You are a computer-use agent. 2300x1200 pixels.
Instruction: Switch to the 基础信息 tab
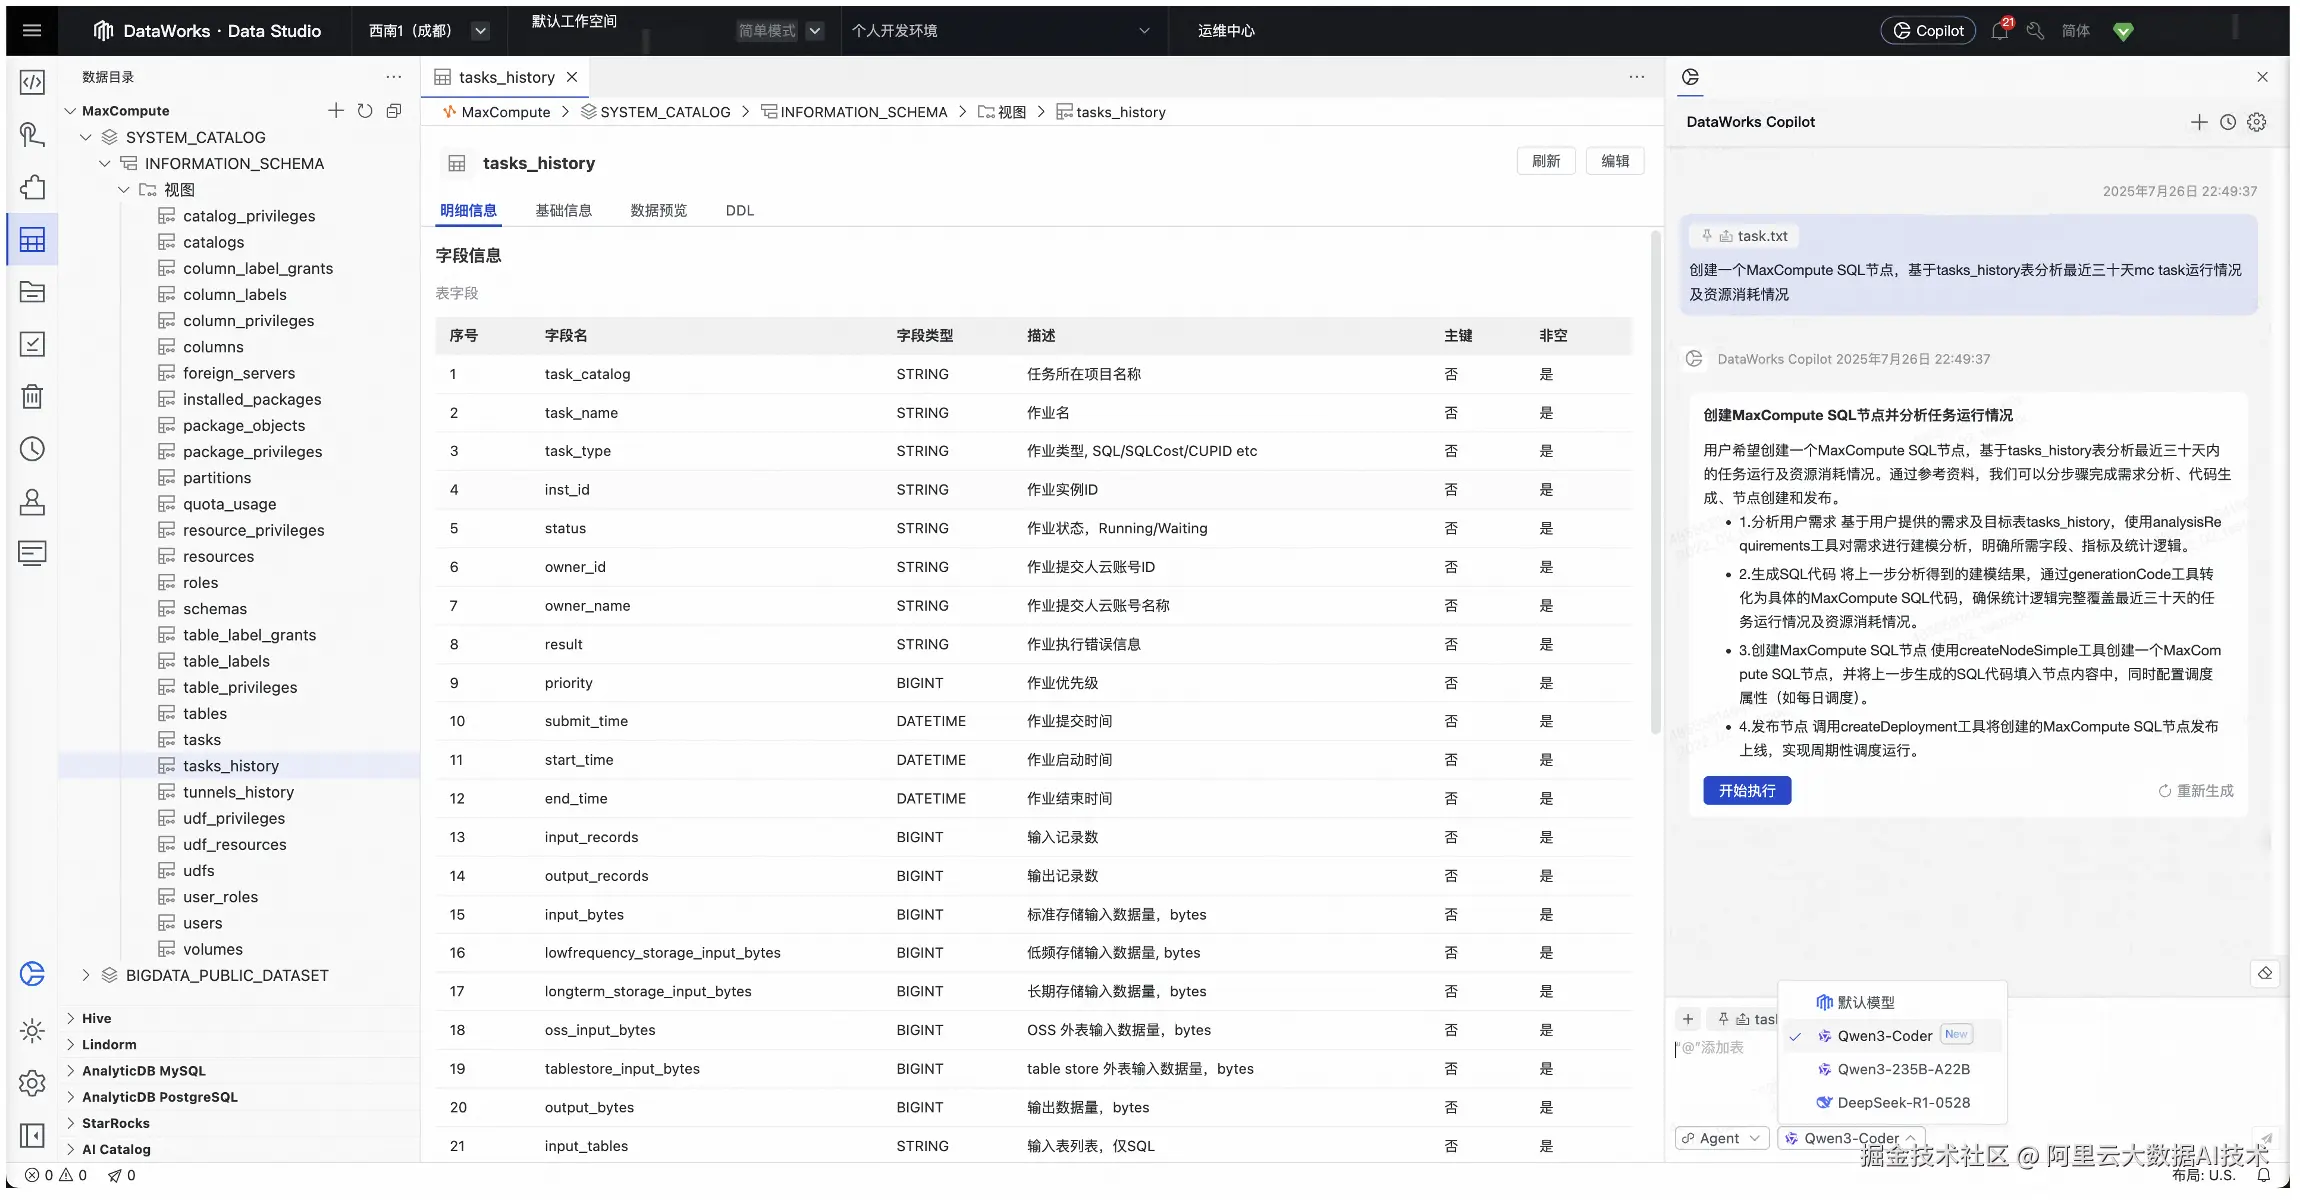point(564,210)
